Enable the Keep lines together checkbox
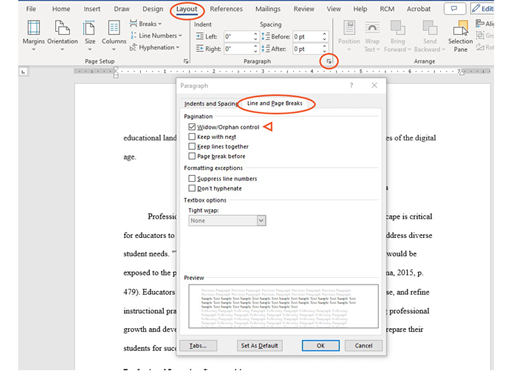513x374 pixels. coord(192,146)
